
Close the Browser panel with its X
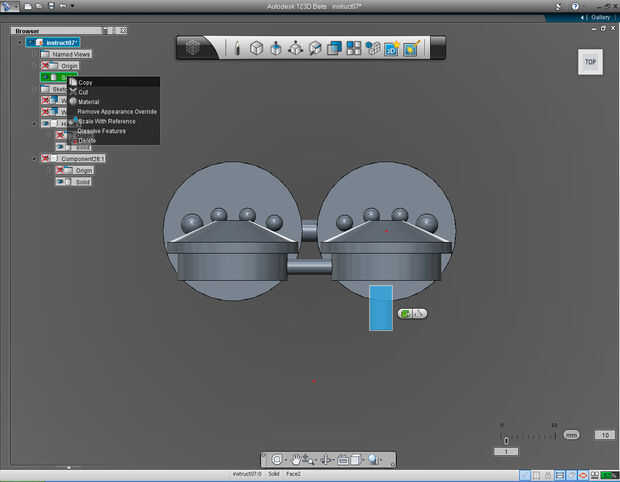(x=123, y=30)
